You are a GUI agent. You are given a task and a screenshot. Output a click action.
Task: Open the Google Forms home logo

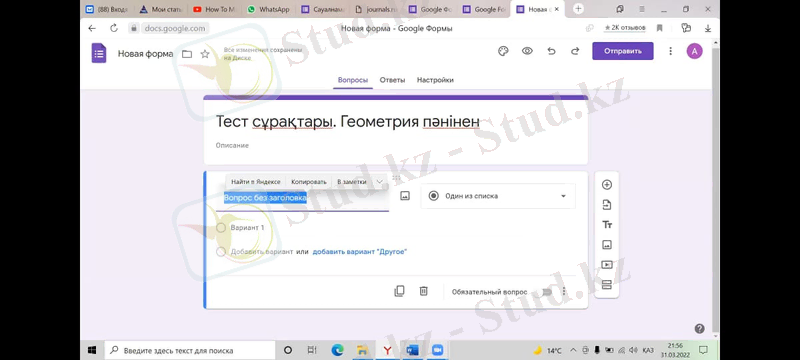[x=99, y=53]
